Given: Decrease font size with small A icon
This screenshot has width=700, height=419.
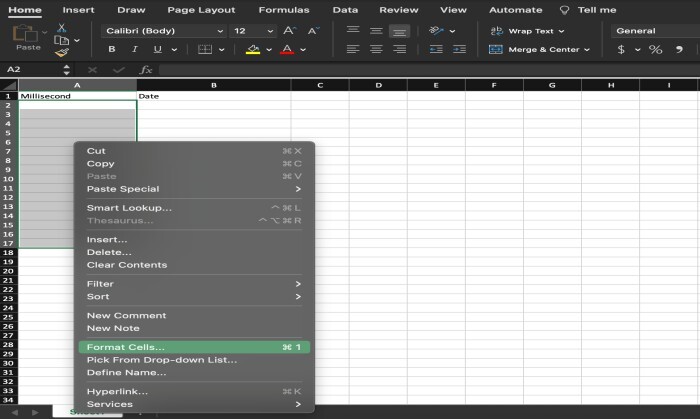Looking at the screenshot, I should click(x=313, y=31).
